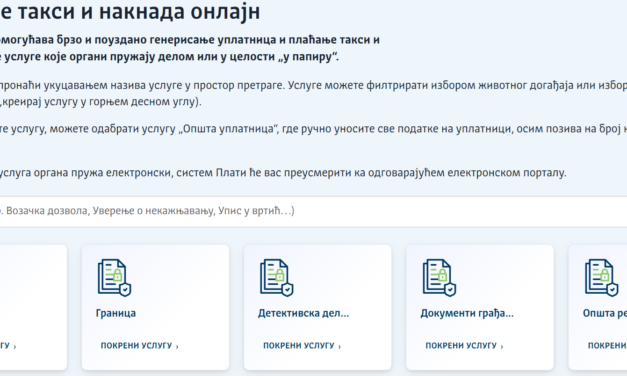627x376 pixels.
Task: Click the bold line 'генерисање уплатница и плаћање такси'
Action: coord(190,40)
